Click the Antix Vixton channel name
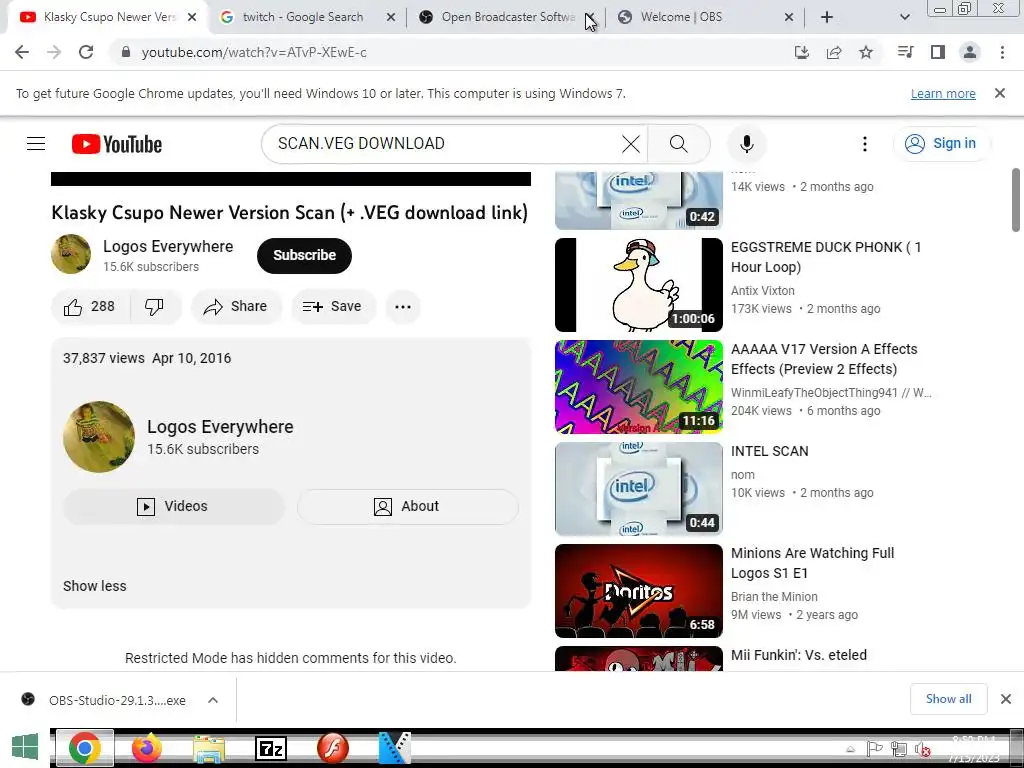Image resolution: width=1024 pixels, height=768 pixels. [x=763, y=291]
